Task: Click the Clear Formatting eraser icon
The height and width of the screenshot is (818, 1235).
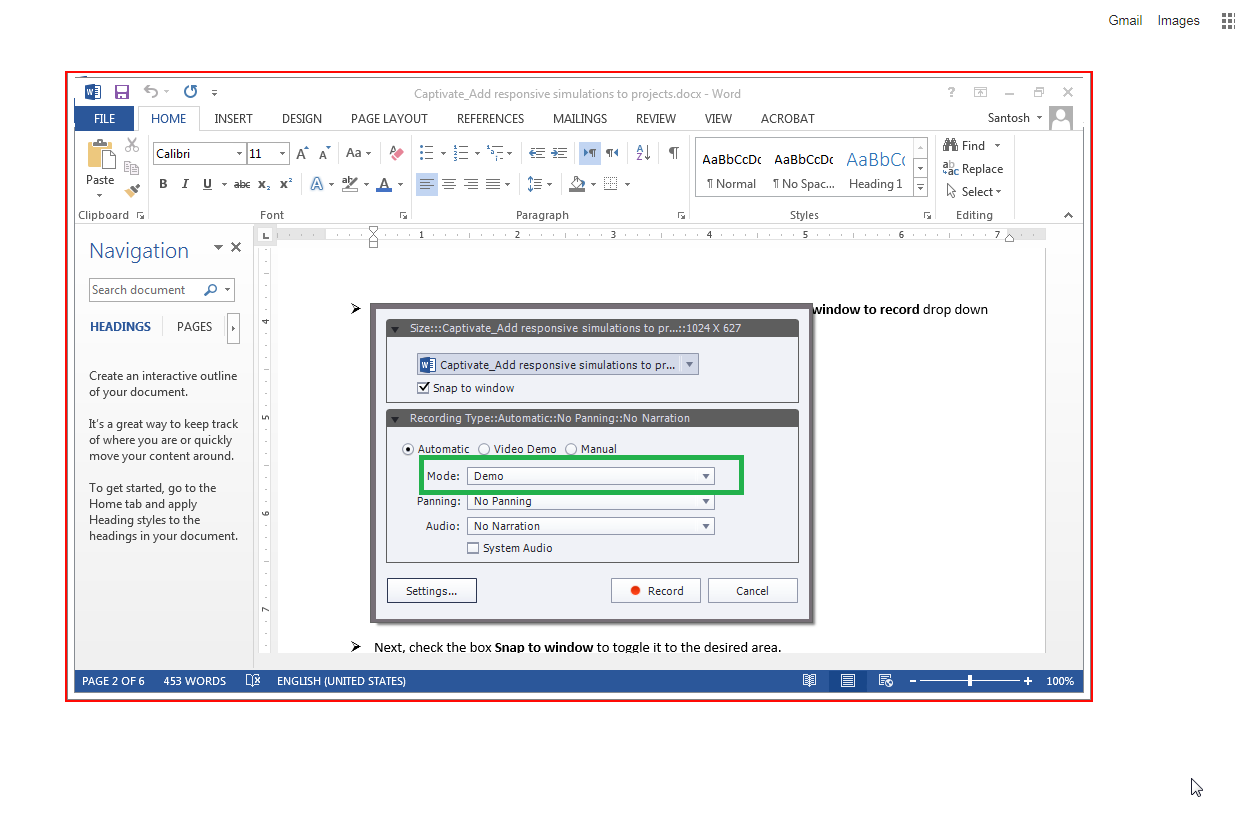Action: [x=396, y=153]
